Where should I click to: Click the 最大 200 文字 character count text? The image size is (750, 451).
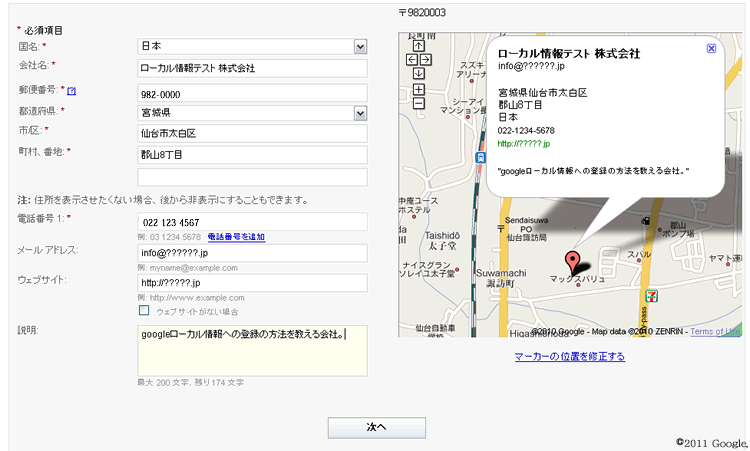pyautogui.click(x=190, y=383)
